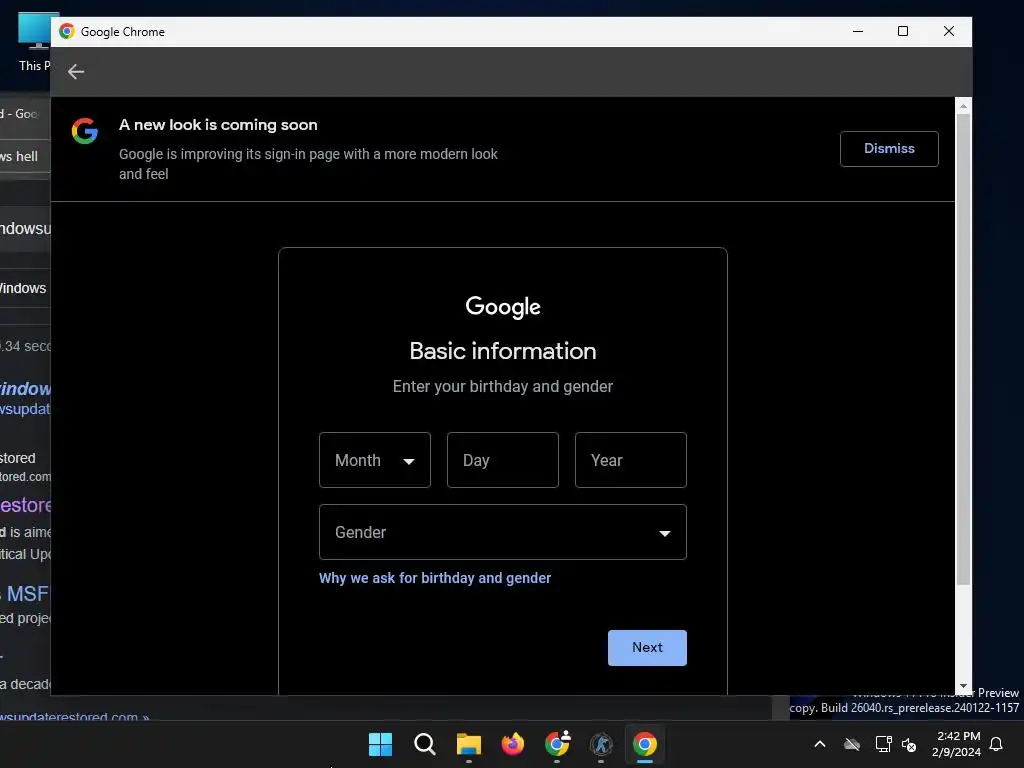The height and width of the screenshot is (768, 1024).
Task: Open the notification bell
Action: [996, 744]
